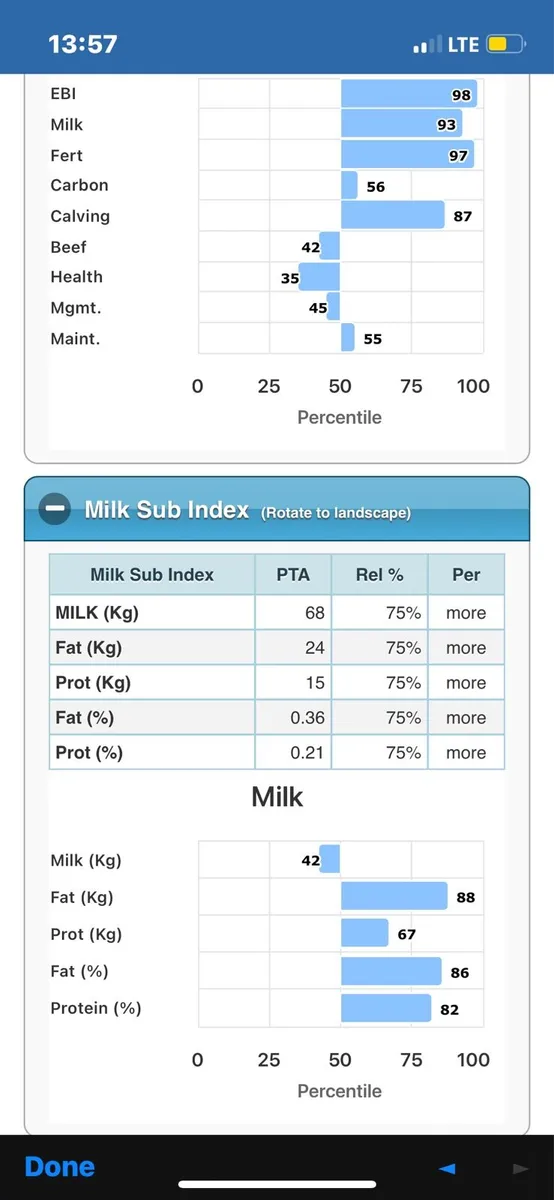Screen dimensions: 554x1200
Task: Open 'more' for Prot (%) row
Action: 466,753
